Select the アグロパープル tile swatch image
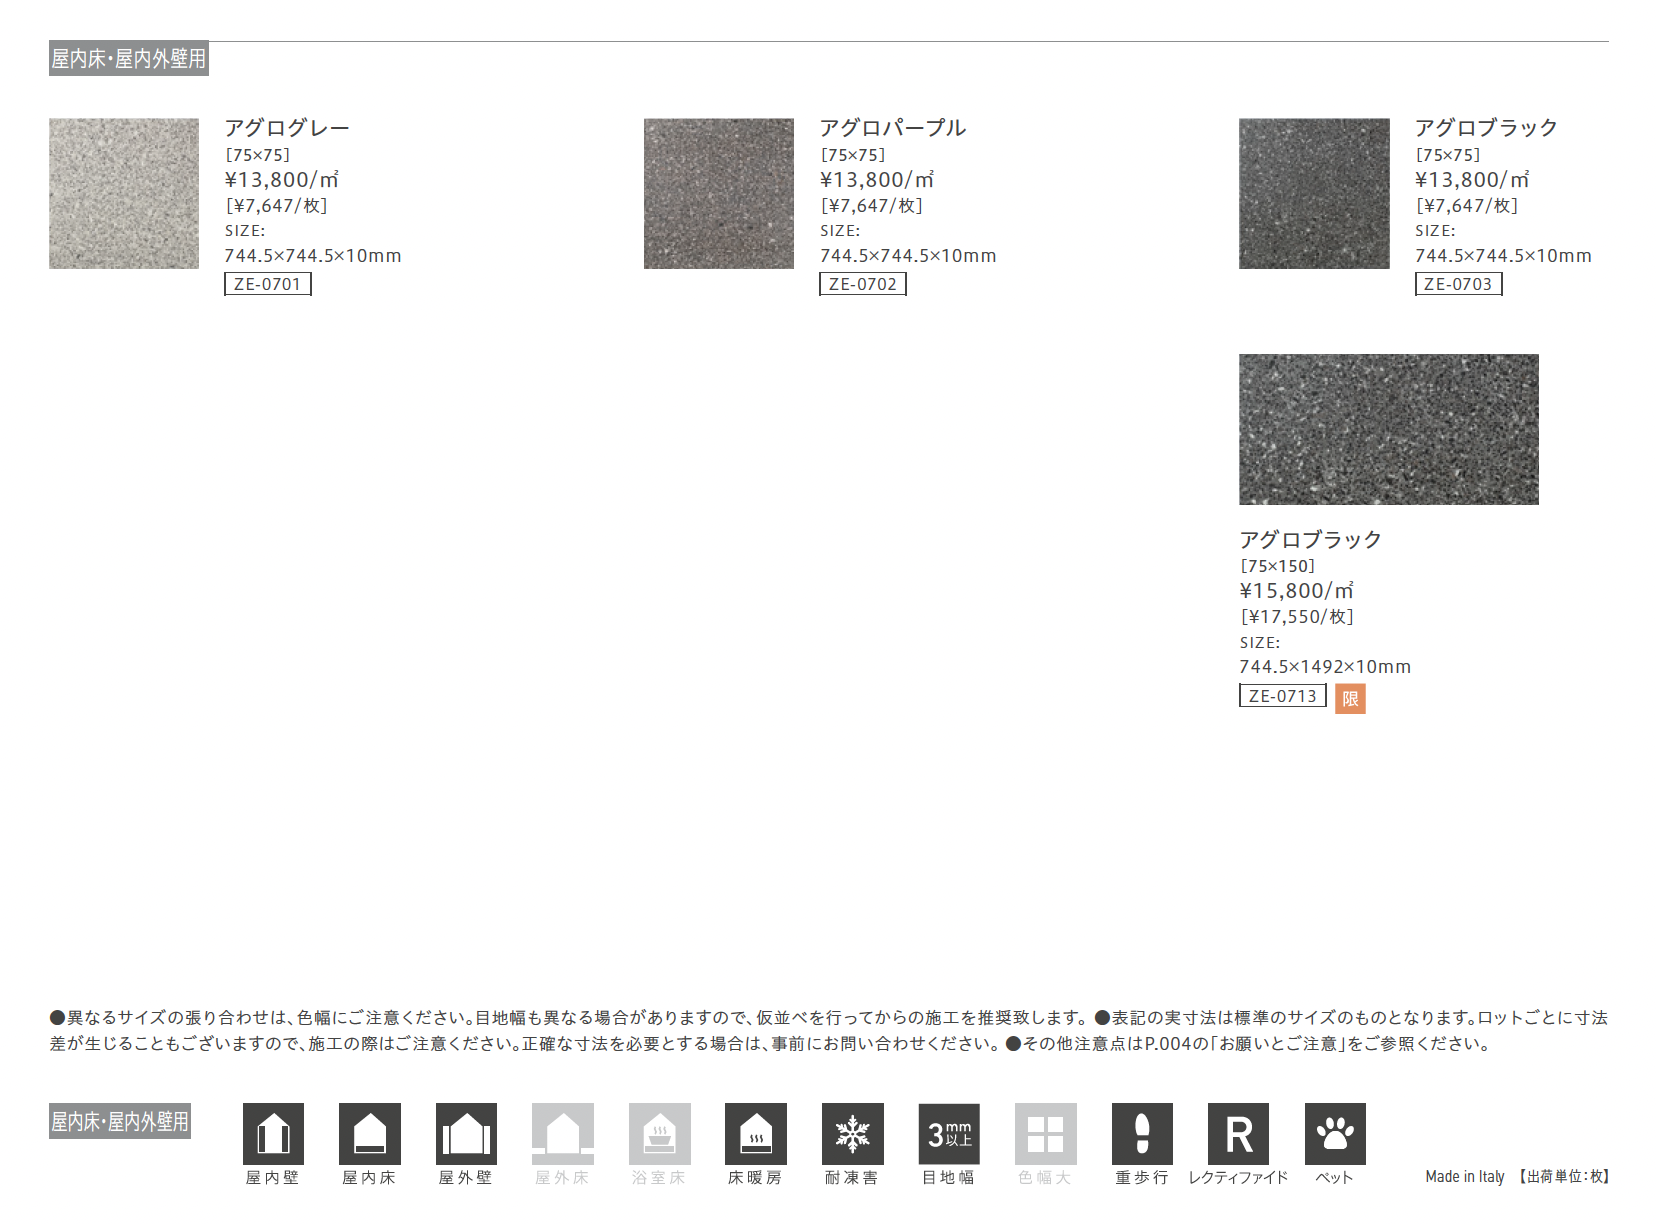The image size is (1656, 1224). pyautogui.click(x=719, y=194)
